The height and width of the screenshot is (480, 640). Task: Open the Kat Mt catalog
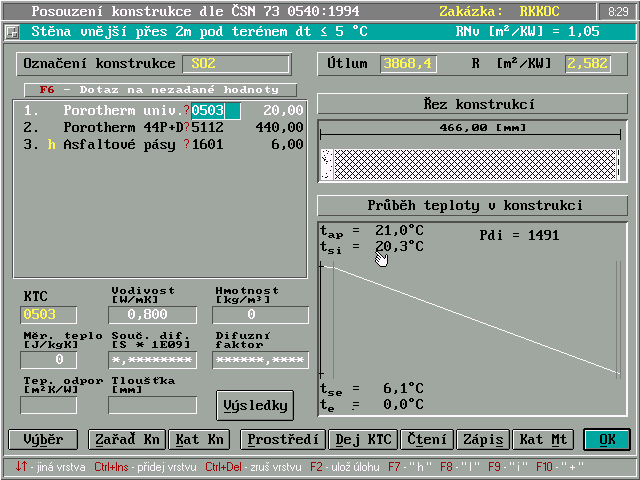point(543,439)
